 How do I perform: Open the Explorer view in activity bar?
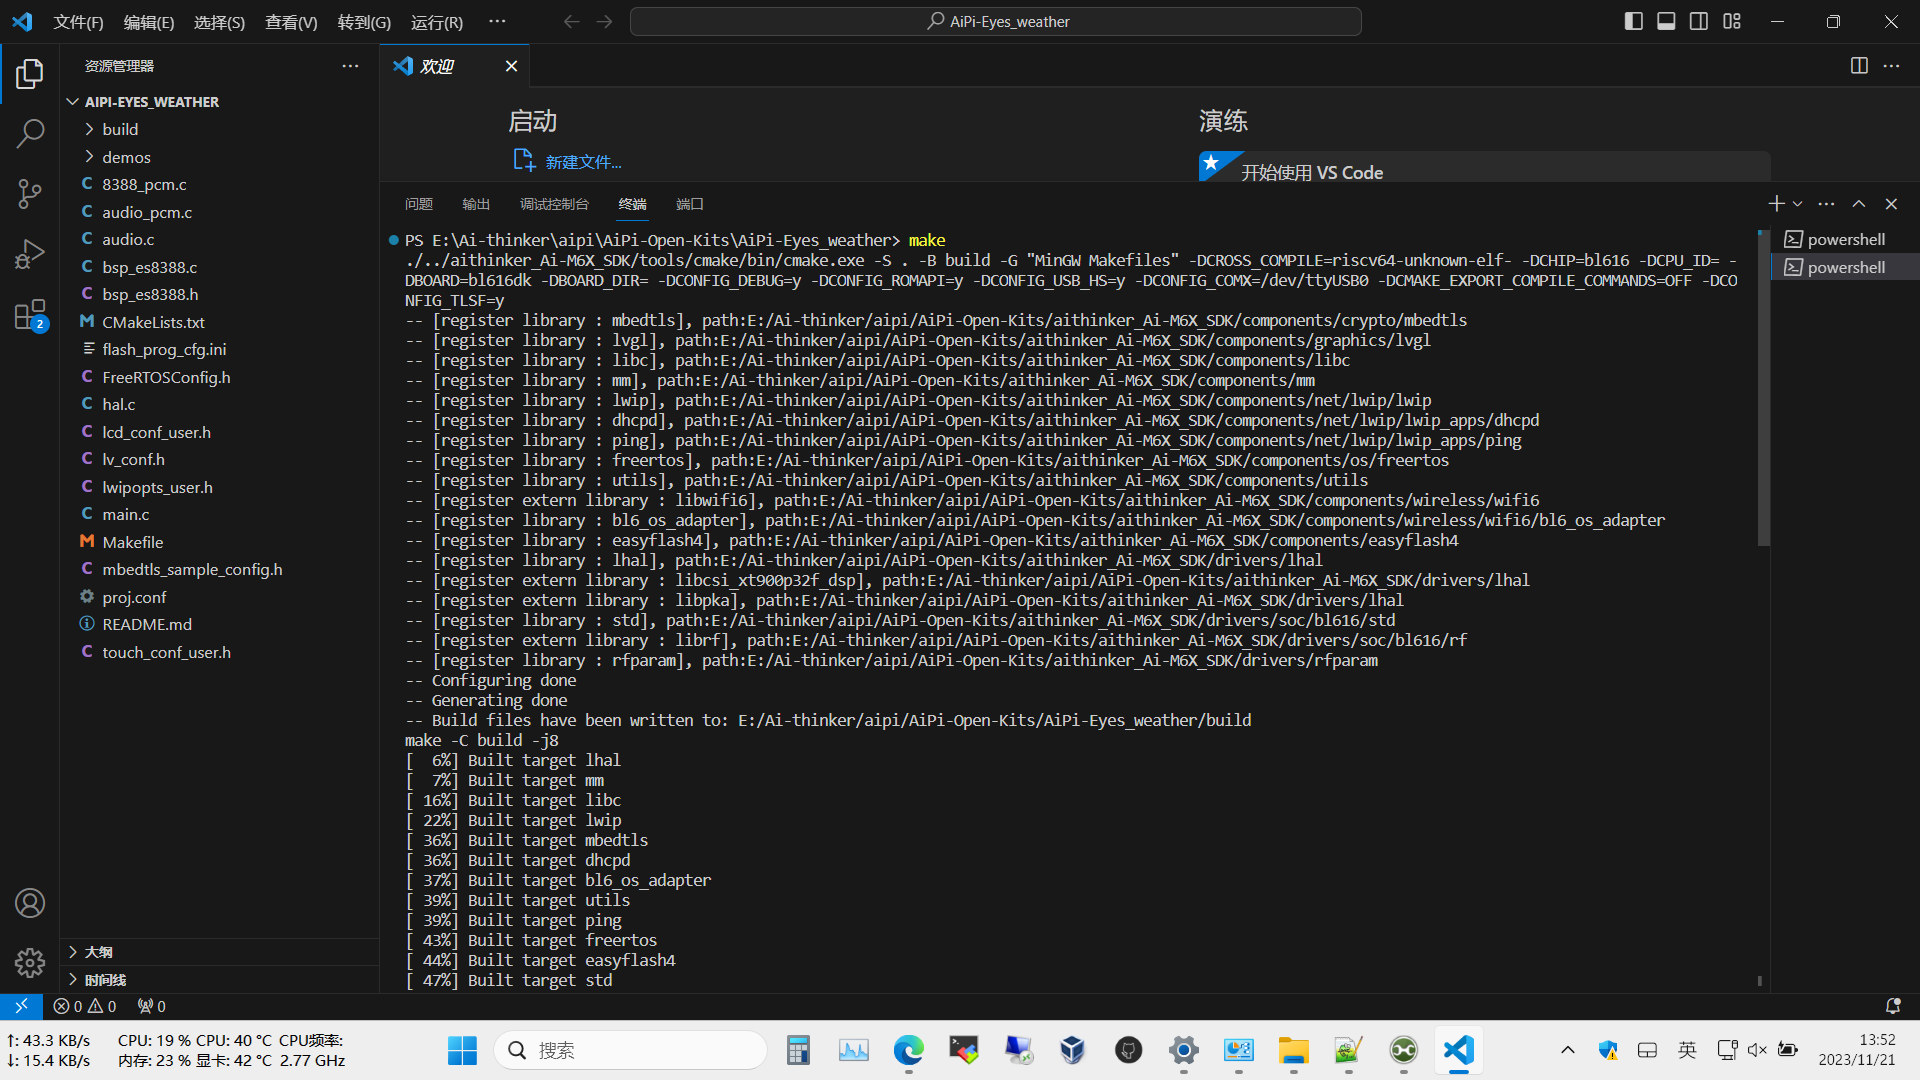[30, 73]
